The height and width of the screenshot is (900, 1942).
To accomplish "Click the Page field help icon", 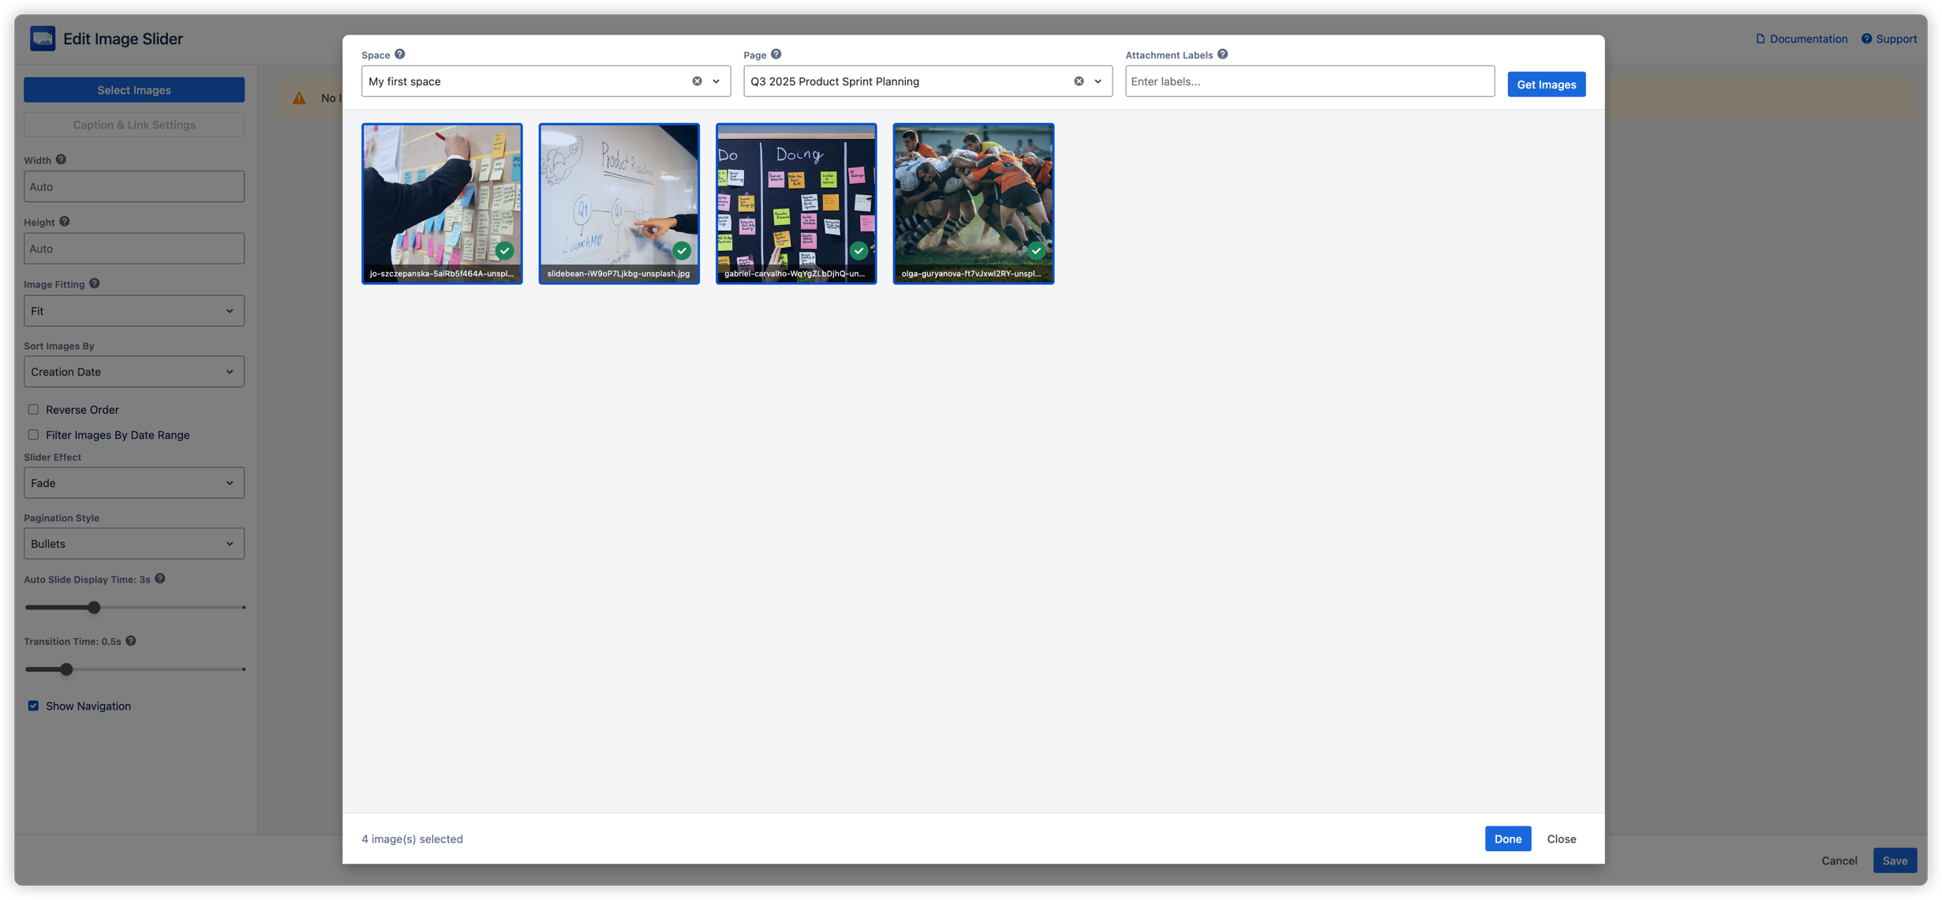I will pos(777,54).
